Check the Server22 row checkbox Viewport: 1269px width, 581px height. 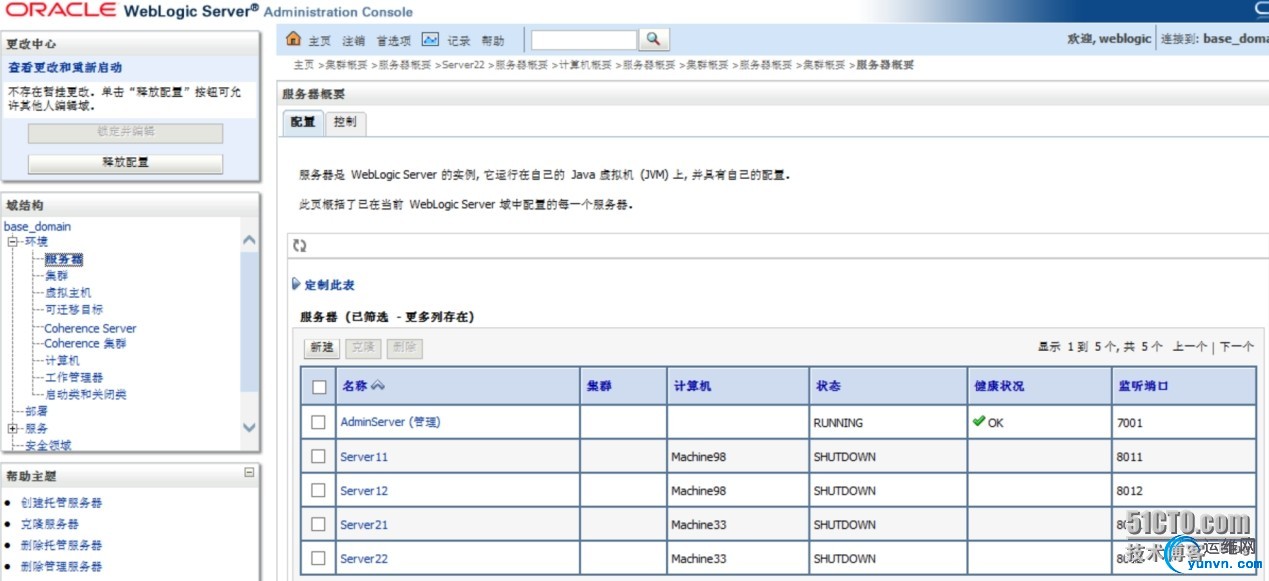click(x=319, y=558)
